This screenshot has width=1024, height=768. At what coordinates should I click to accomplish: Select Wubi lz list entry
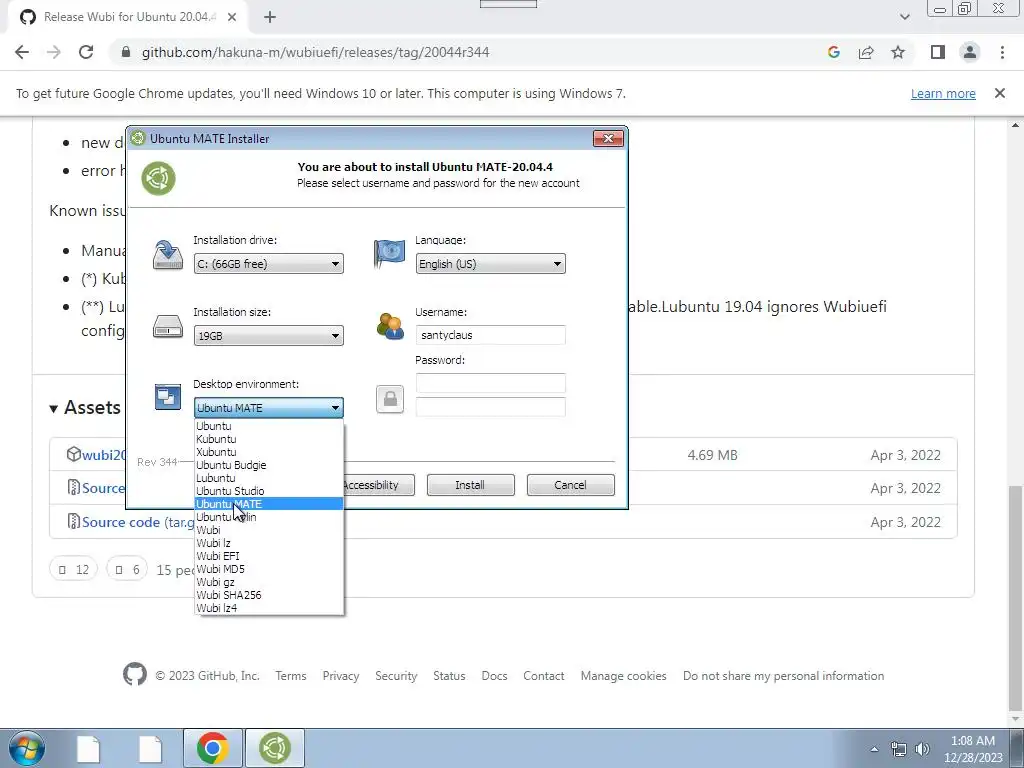[268, 543]
